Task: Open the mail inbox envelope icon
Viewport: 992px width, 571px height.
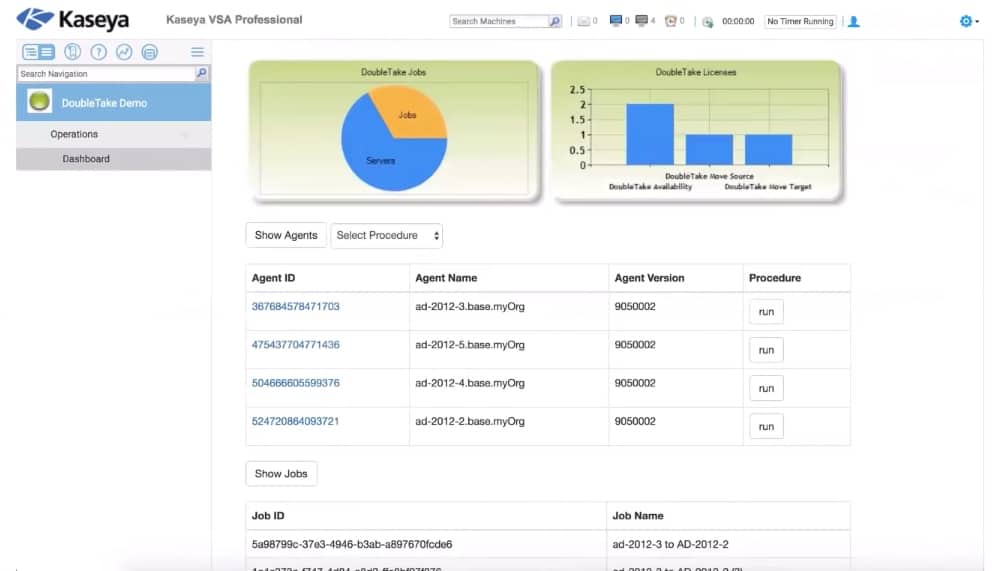Action: pos(584,21)
